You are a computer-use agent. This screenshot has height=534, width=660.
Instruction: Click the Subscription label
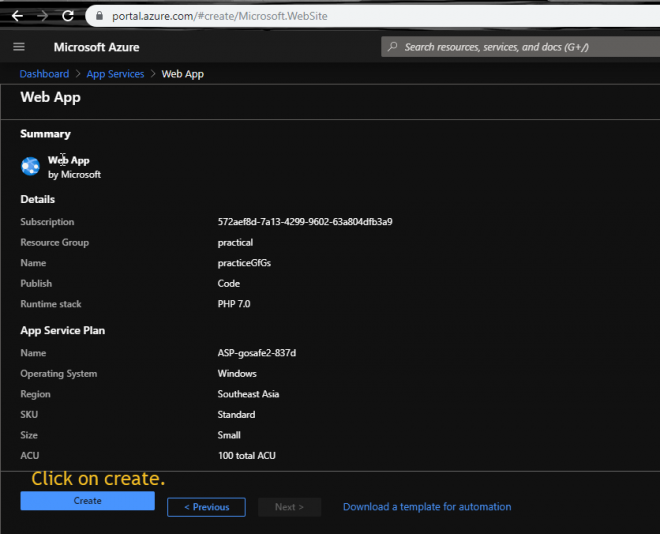pyautogui.click(x=47, y=222)
